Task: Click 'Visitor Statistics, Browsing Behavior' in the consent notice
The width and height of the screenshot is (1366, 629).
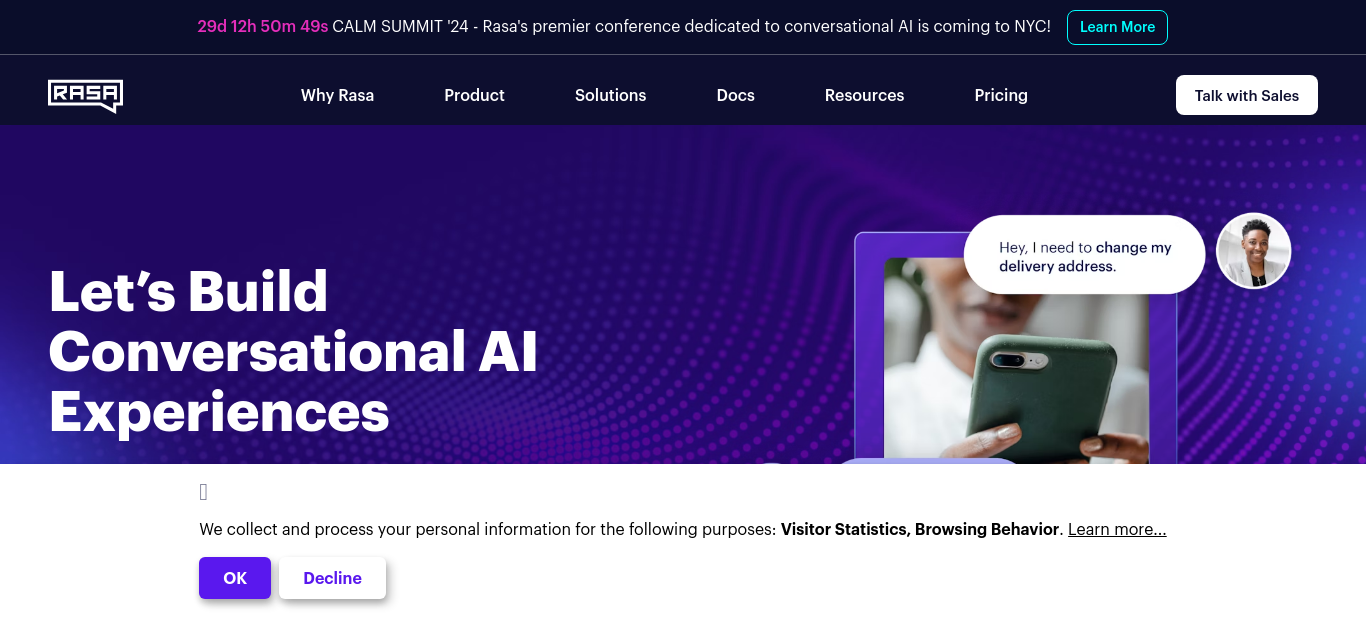Action: (x=920, y=529)
